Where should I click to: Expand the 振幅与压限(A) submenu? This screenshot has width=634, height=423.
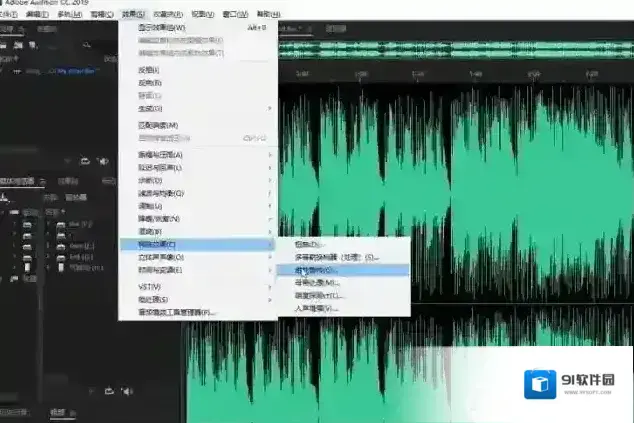click(160, 155)
